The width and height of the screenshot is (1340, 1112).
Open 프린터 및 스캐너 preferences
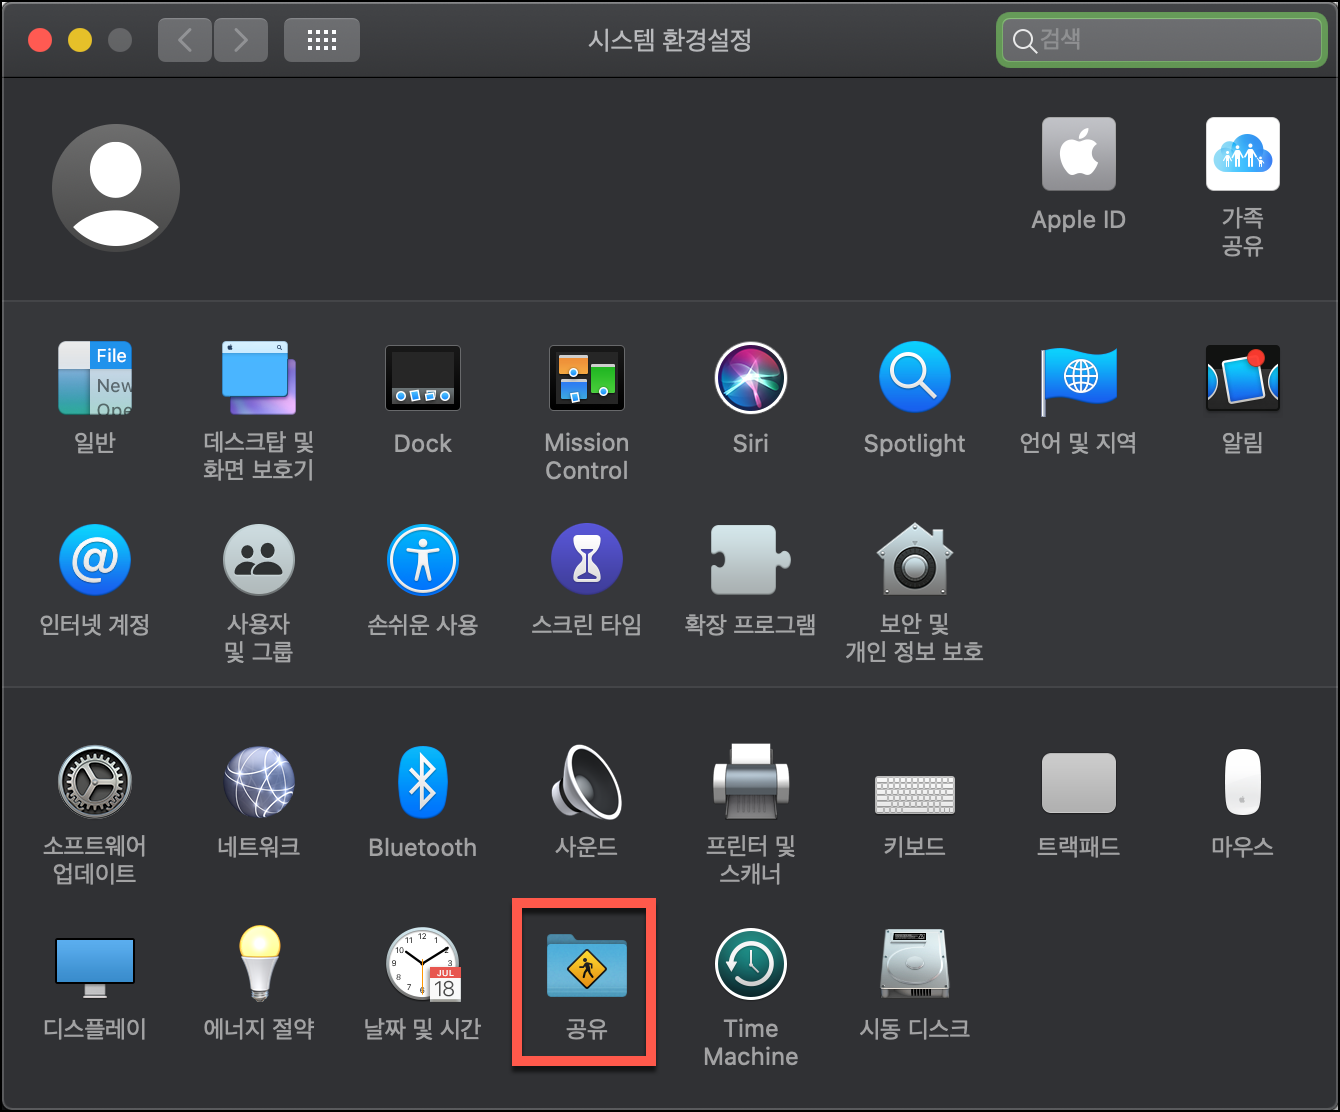[751, 781]
